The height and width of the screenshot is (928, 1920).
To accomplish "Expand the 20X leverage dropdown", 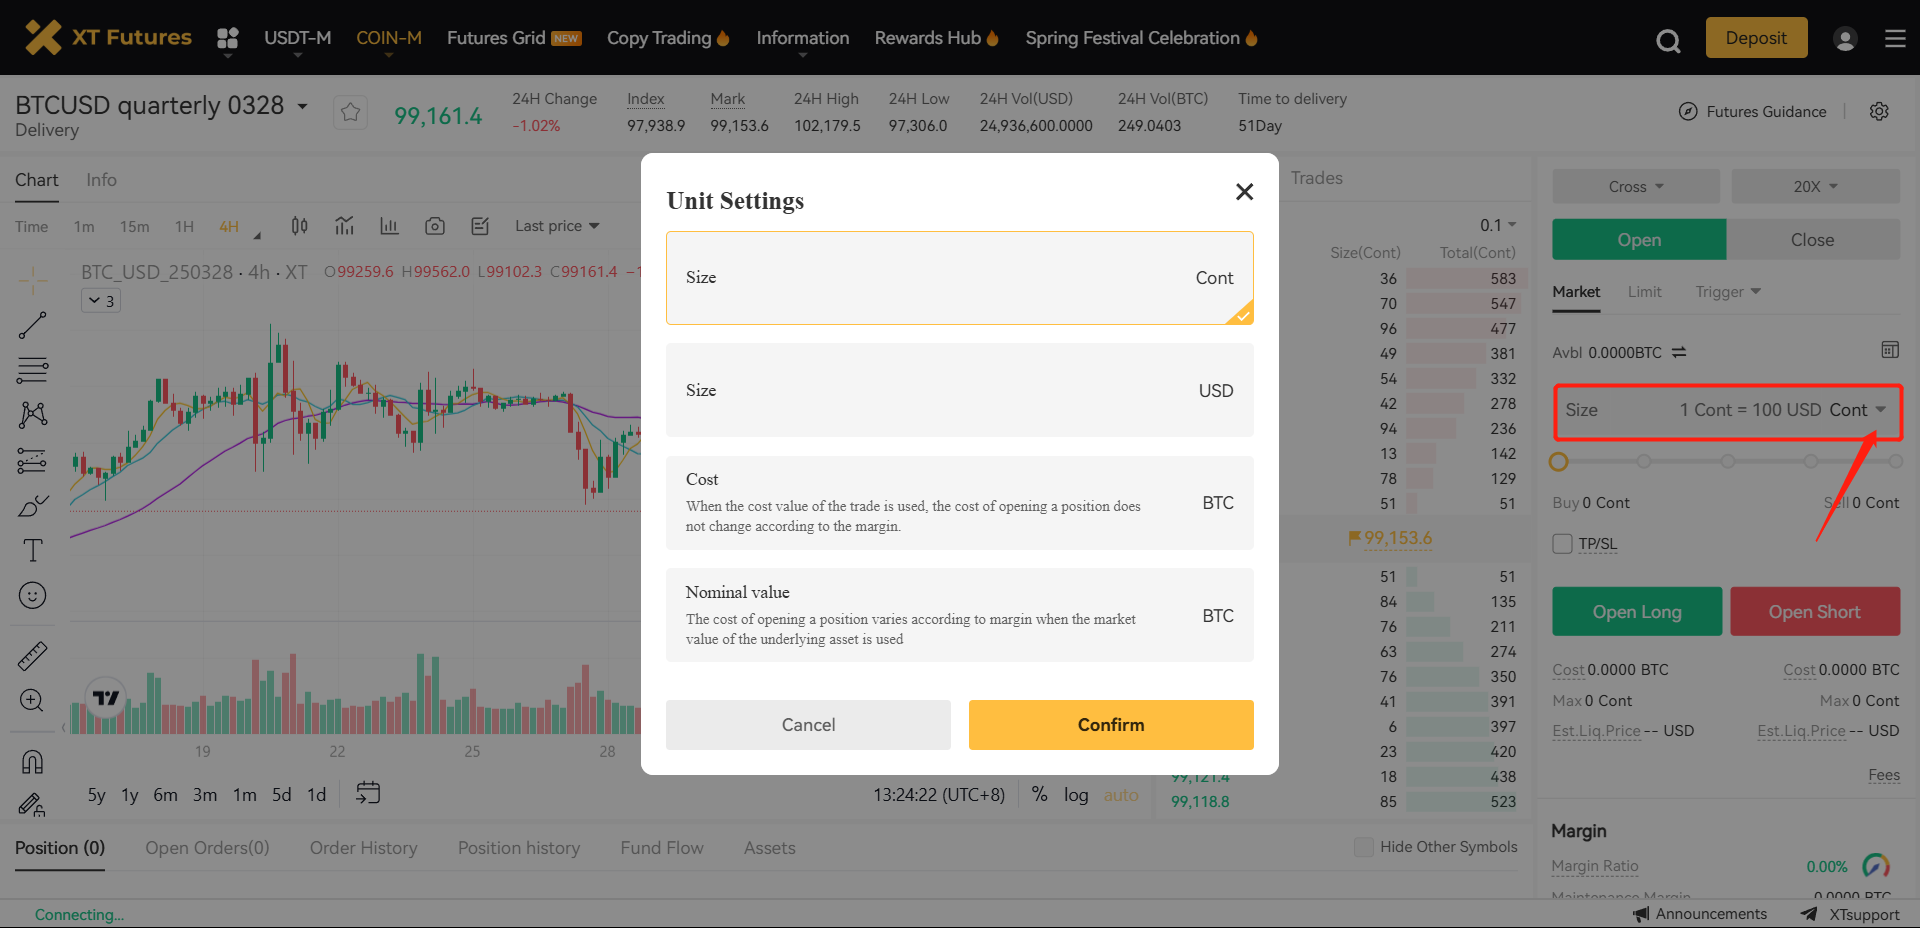I will click(1815, 187).
